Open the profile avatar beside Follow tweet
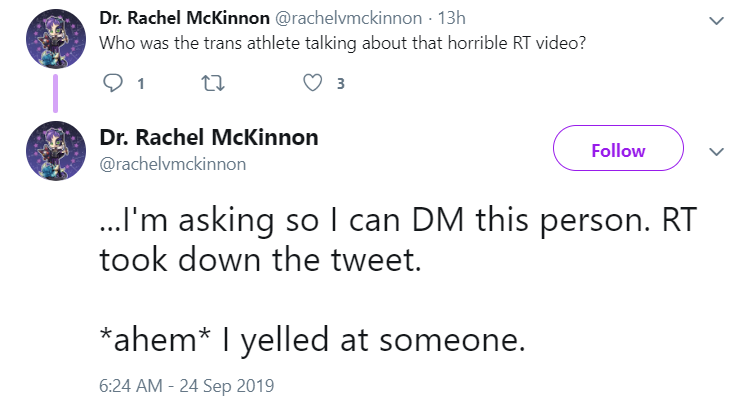 click(x=56, y=151)
